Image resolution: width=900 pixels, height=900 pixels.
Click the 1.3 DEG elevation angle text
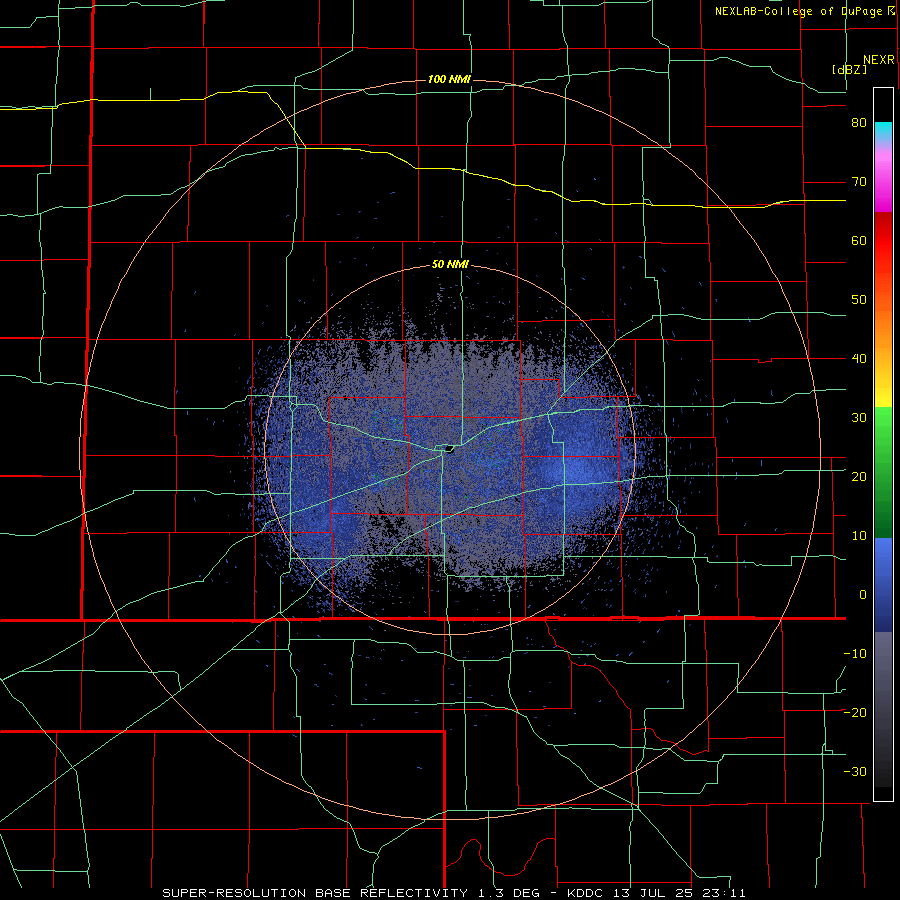508,893
